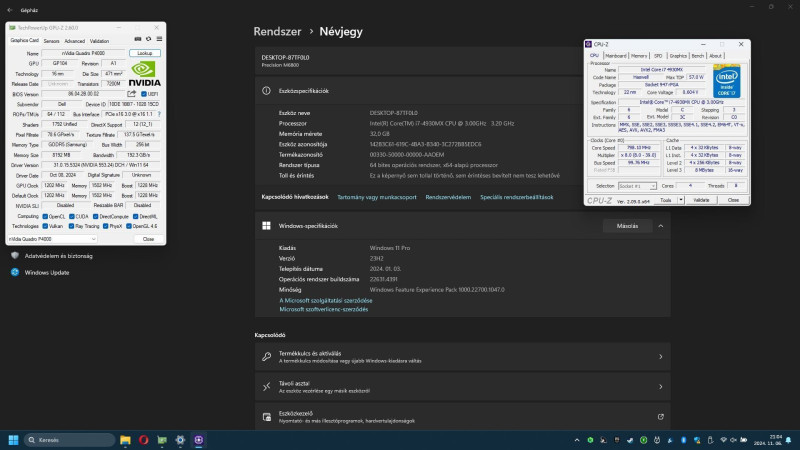Click the Settings gear taskbar icon

(180, 440)
